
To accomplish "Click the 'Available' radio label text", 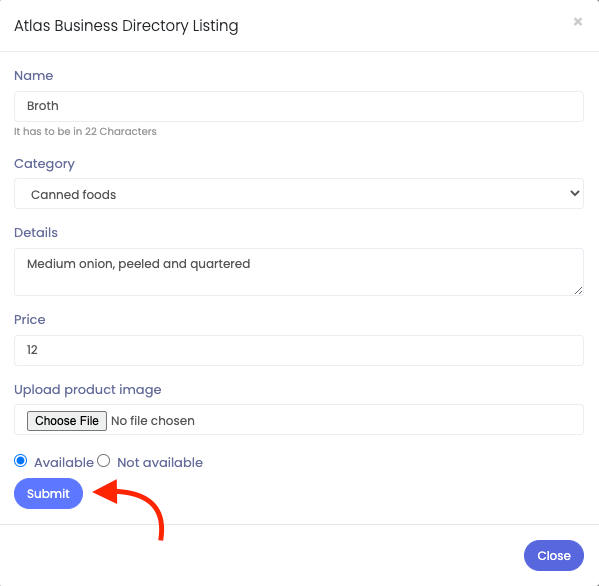I will click(x=64, y=463).
